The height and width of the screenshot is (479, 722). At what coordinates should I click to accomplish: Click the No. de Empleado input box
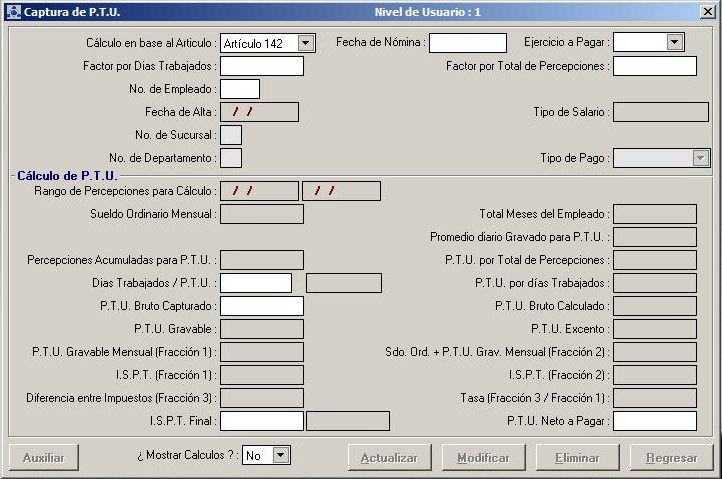[240, 89]
